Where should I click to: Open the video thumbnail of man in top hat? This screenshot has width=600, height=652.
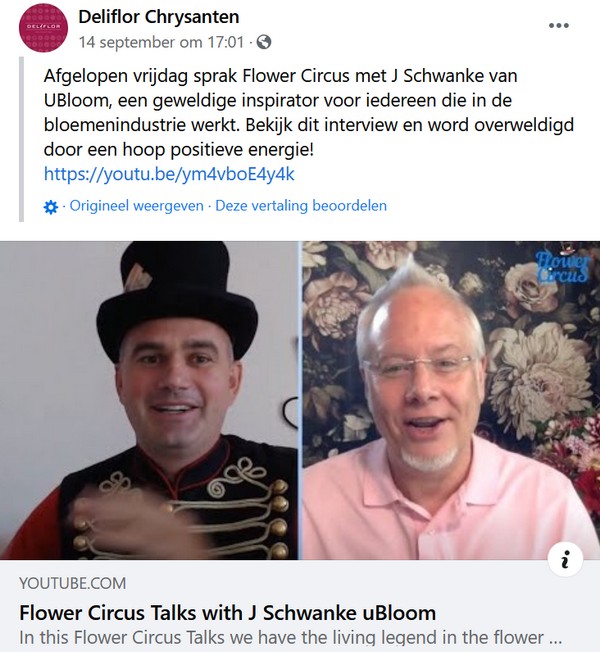tap(148, 400)
